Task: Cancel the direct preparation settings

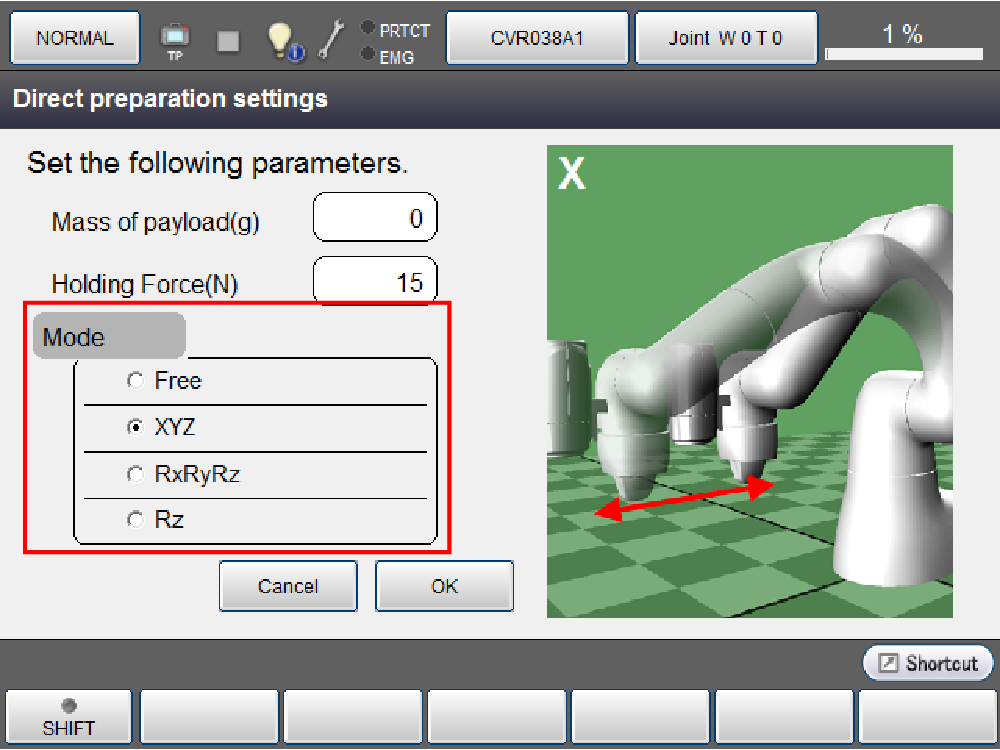Action: [288, 586]
